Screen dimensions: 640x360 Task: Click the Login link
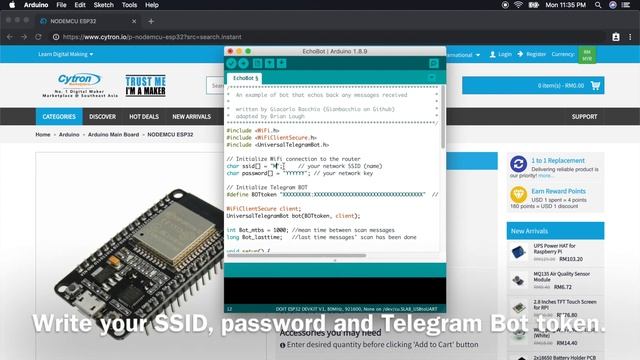(x=500, y=54)
